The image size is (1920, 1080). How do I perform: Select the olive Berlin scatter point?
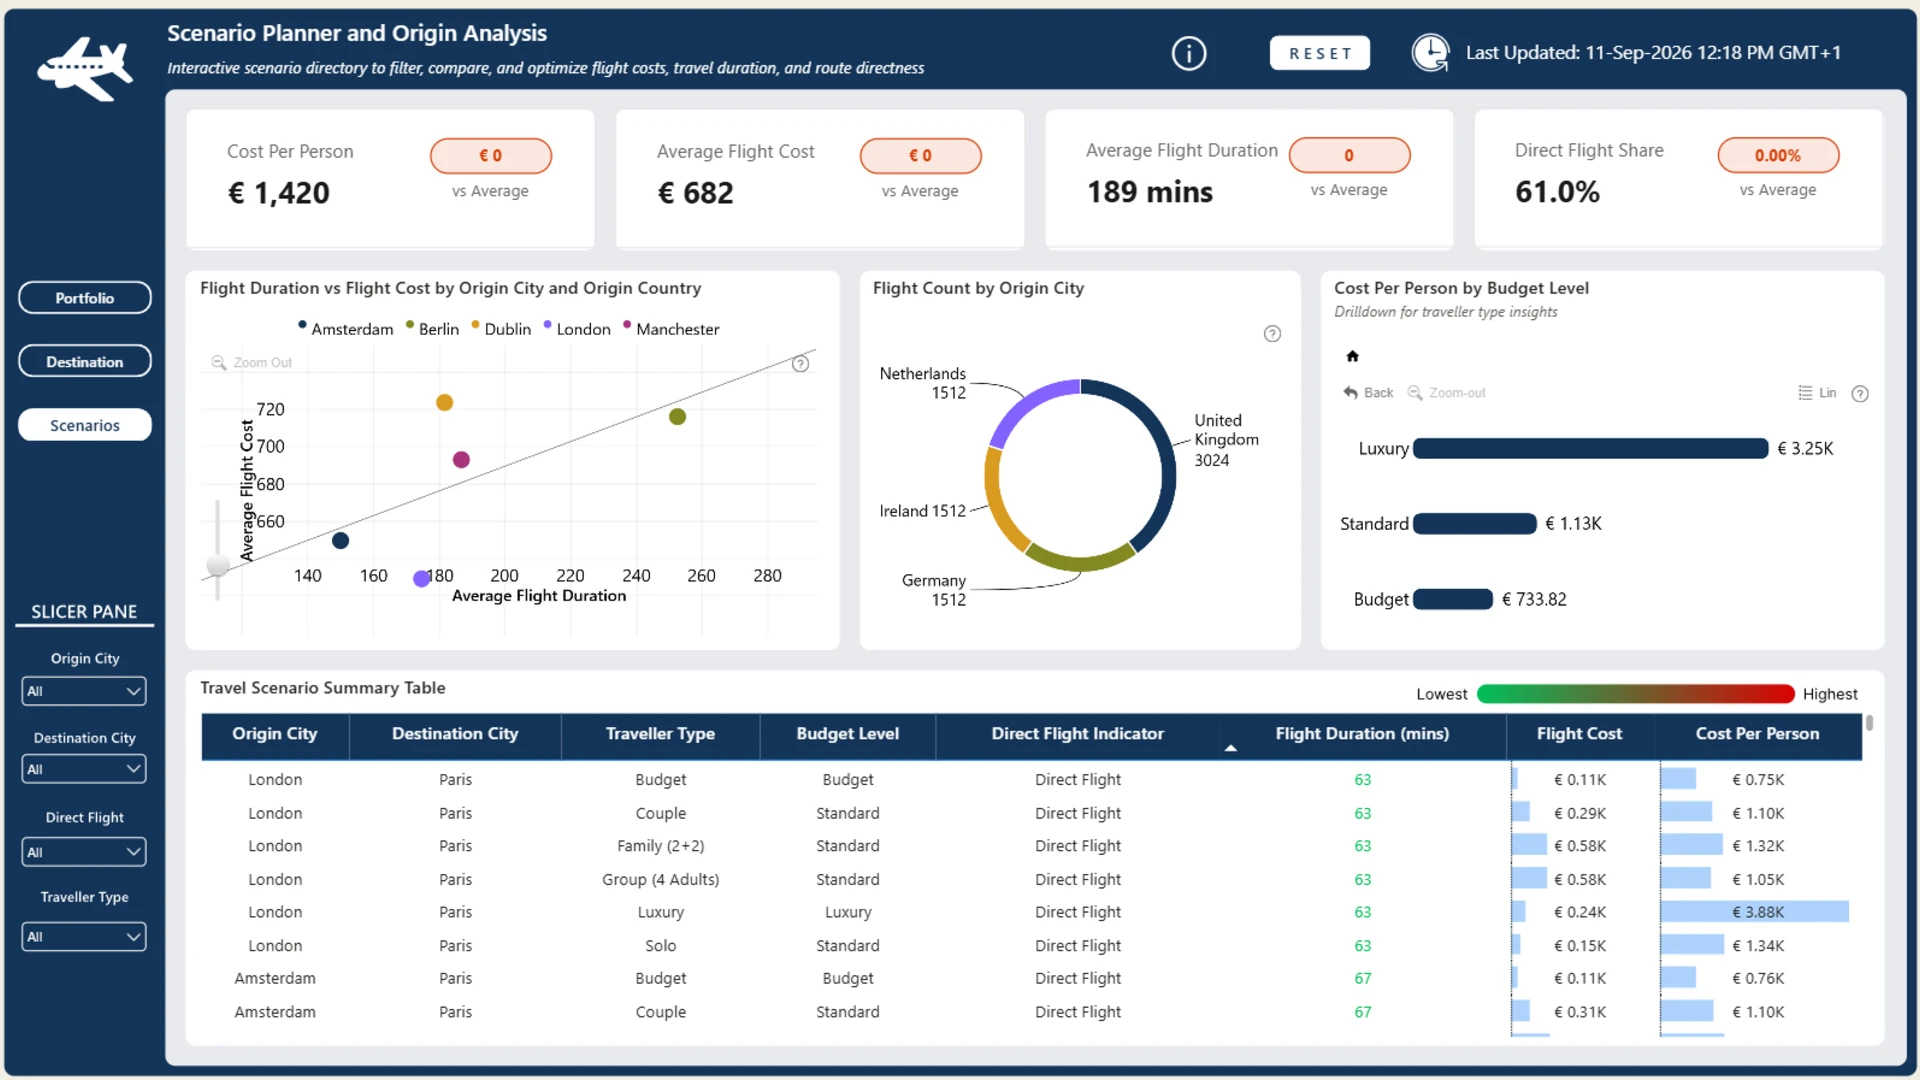point(678,417)
